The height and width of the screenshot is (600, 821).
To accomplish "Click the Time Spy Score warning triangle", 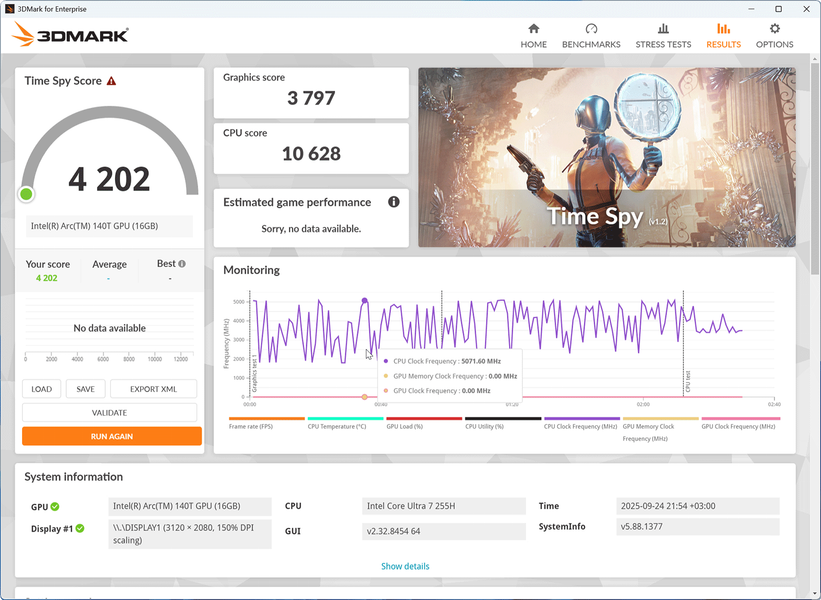I will [x=112, y=81].
